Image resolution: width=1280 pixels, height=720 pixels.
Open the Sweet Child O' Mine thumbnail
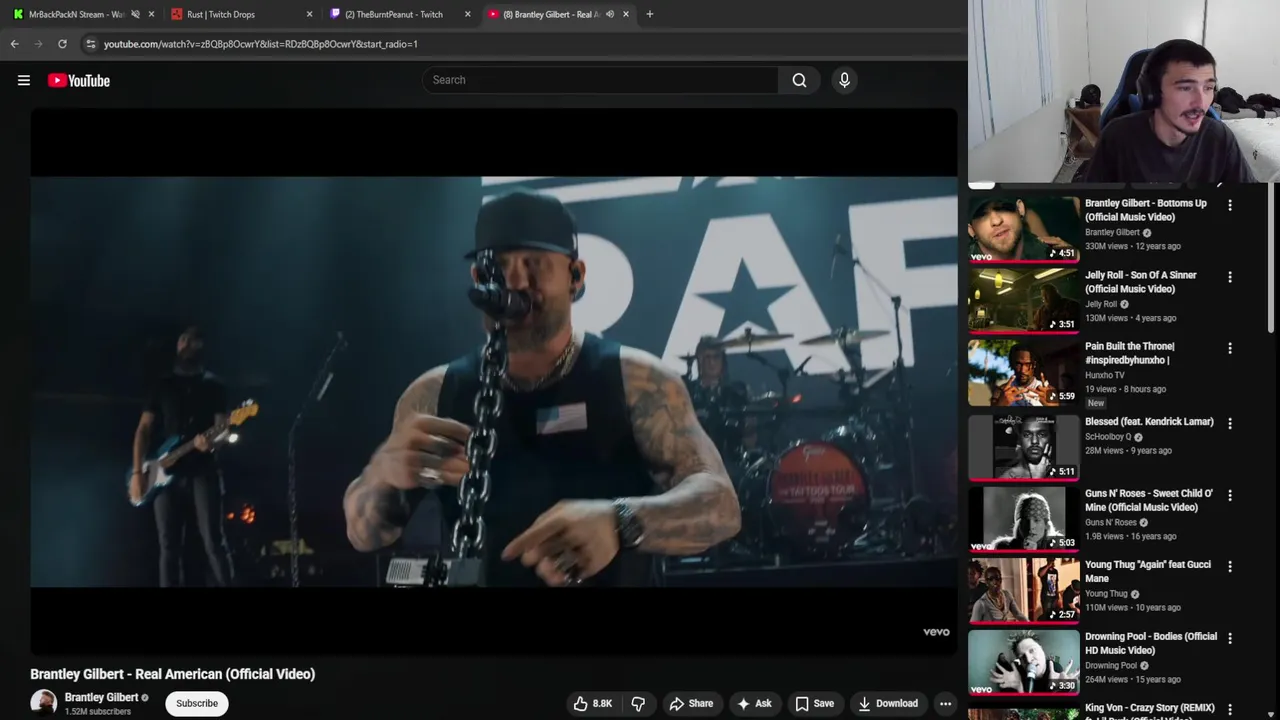[1024, 518]
